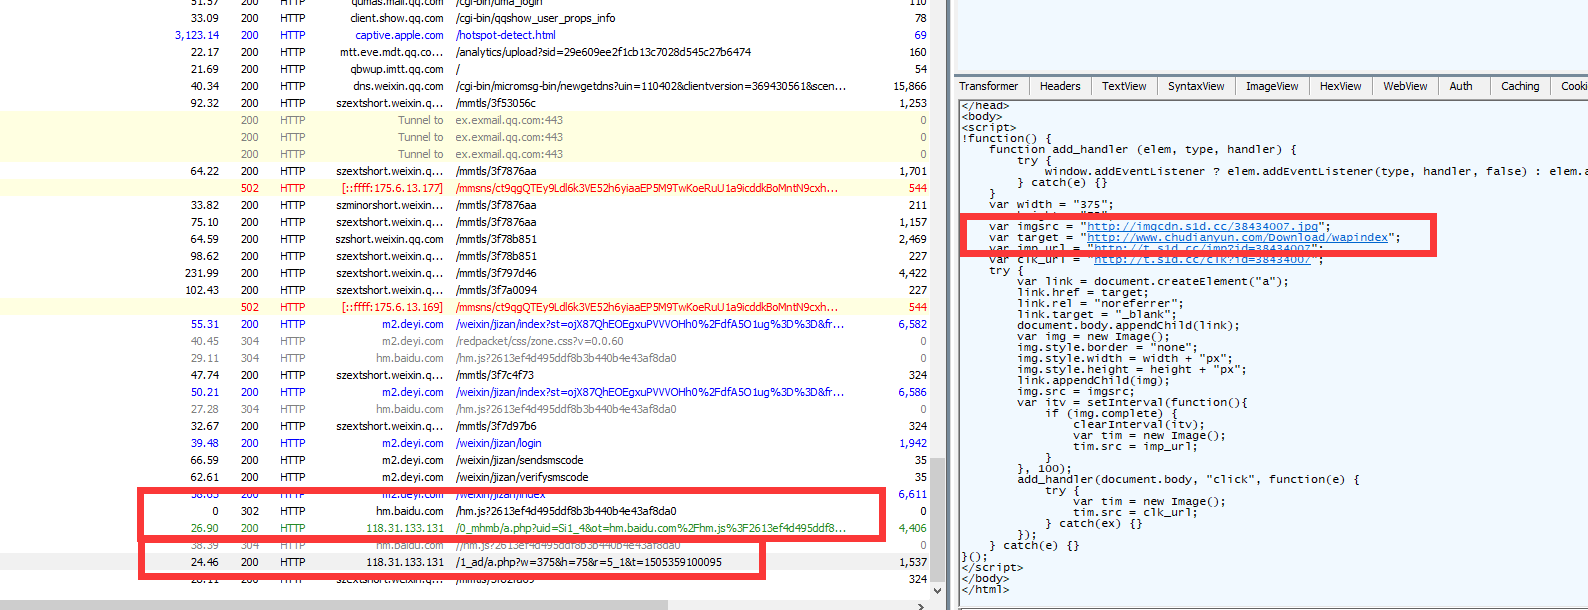
Task: Select the client.show.qq.com session row
Action: click(x=465, y=18)
